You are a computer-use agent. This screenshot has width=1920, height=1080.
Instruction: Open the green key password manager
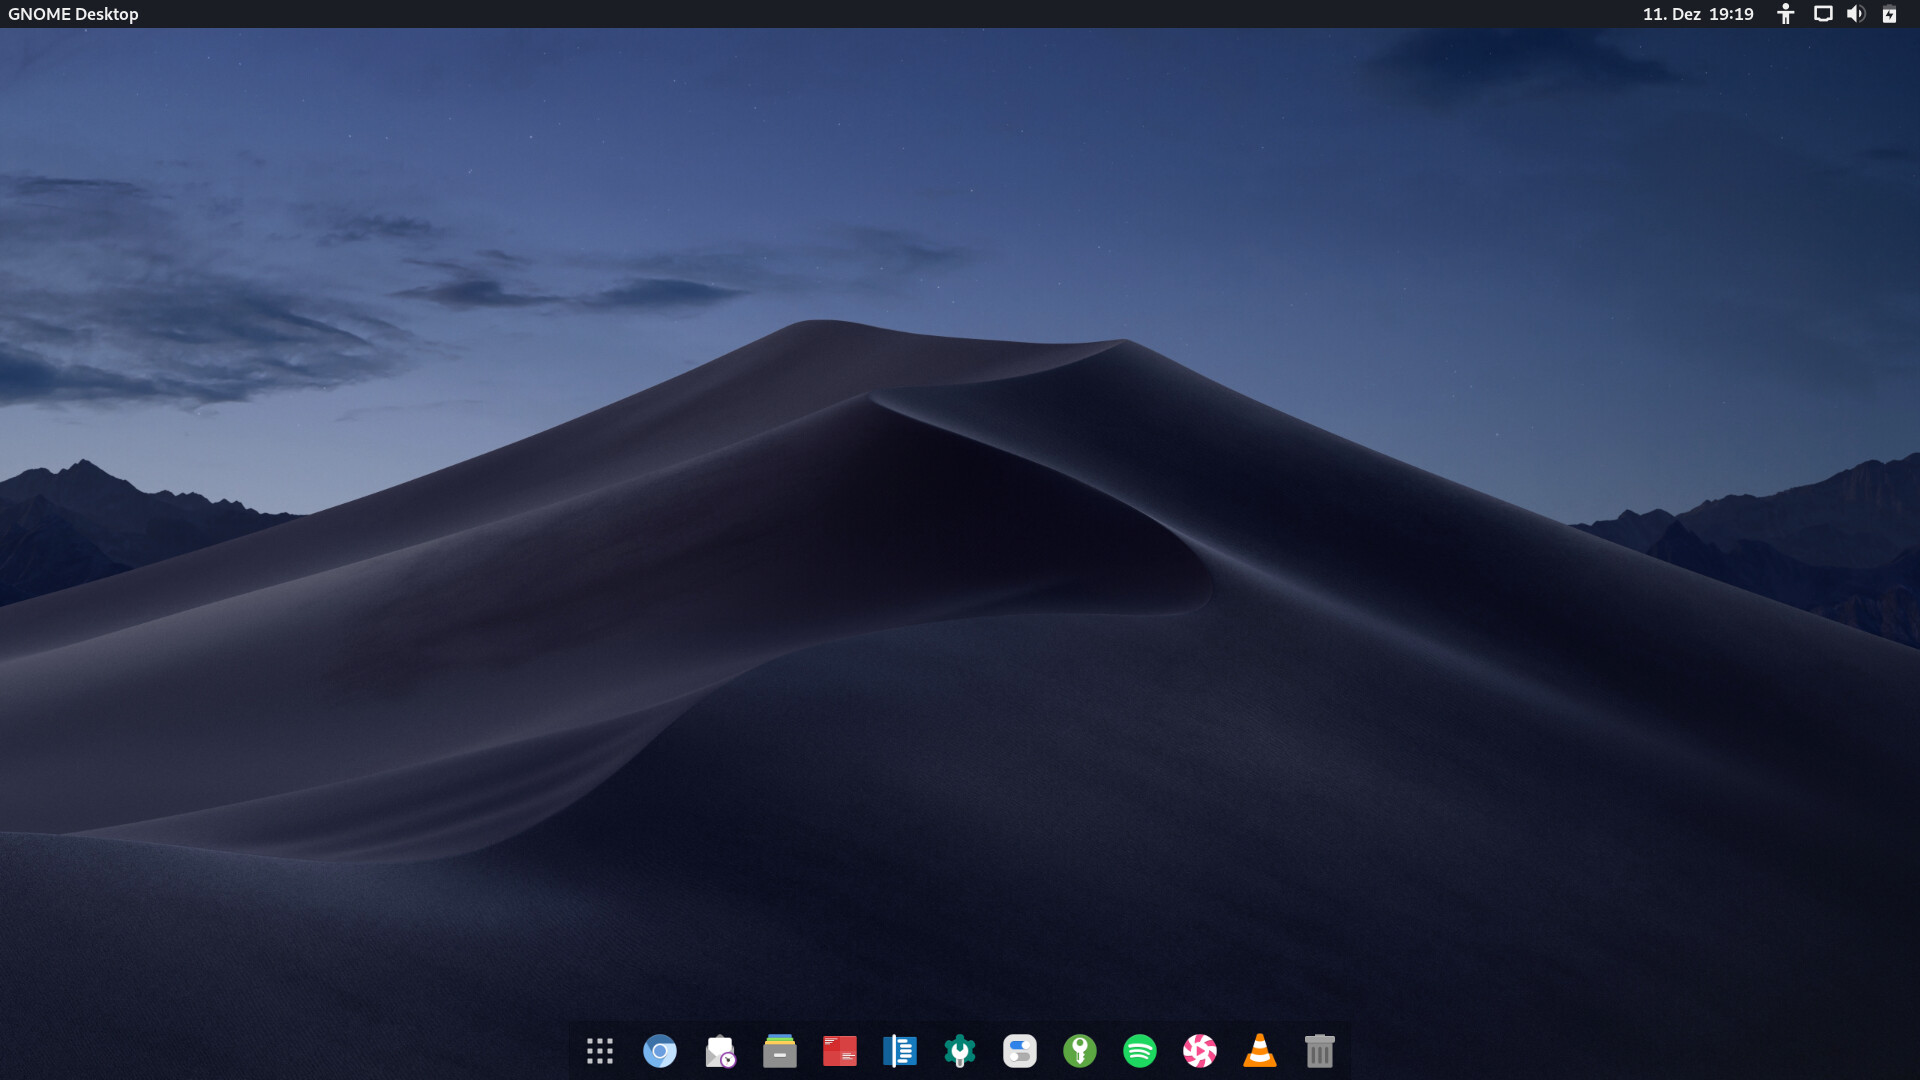1080,1051
